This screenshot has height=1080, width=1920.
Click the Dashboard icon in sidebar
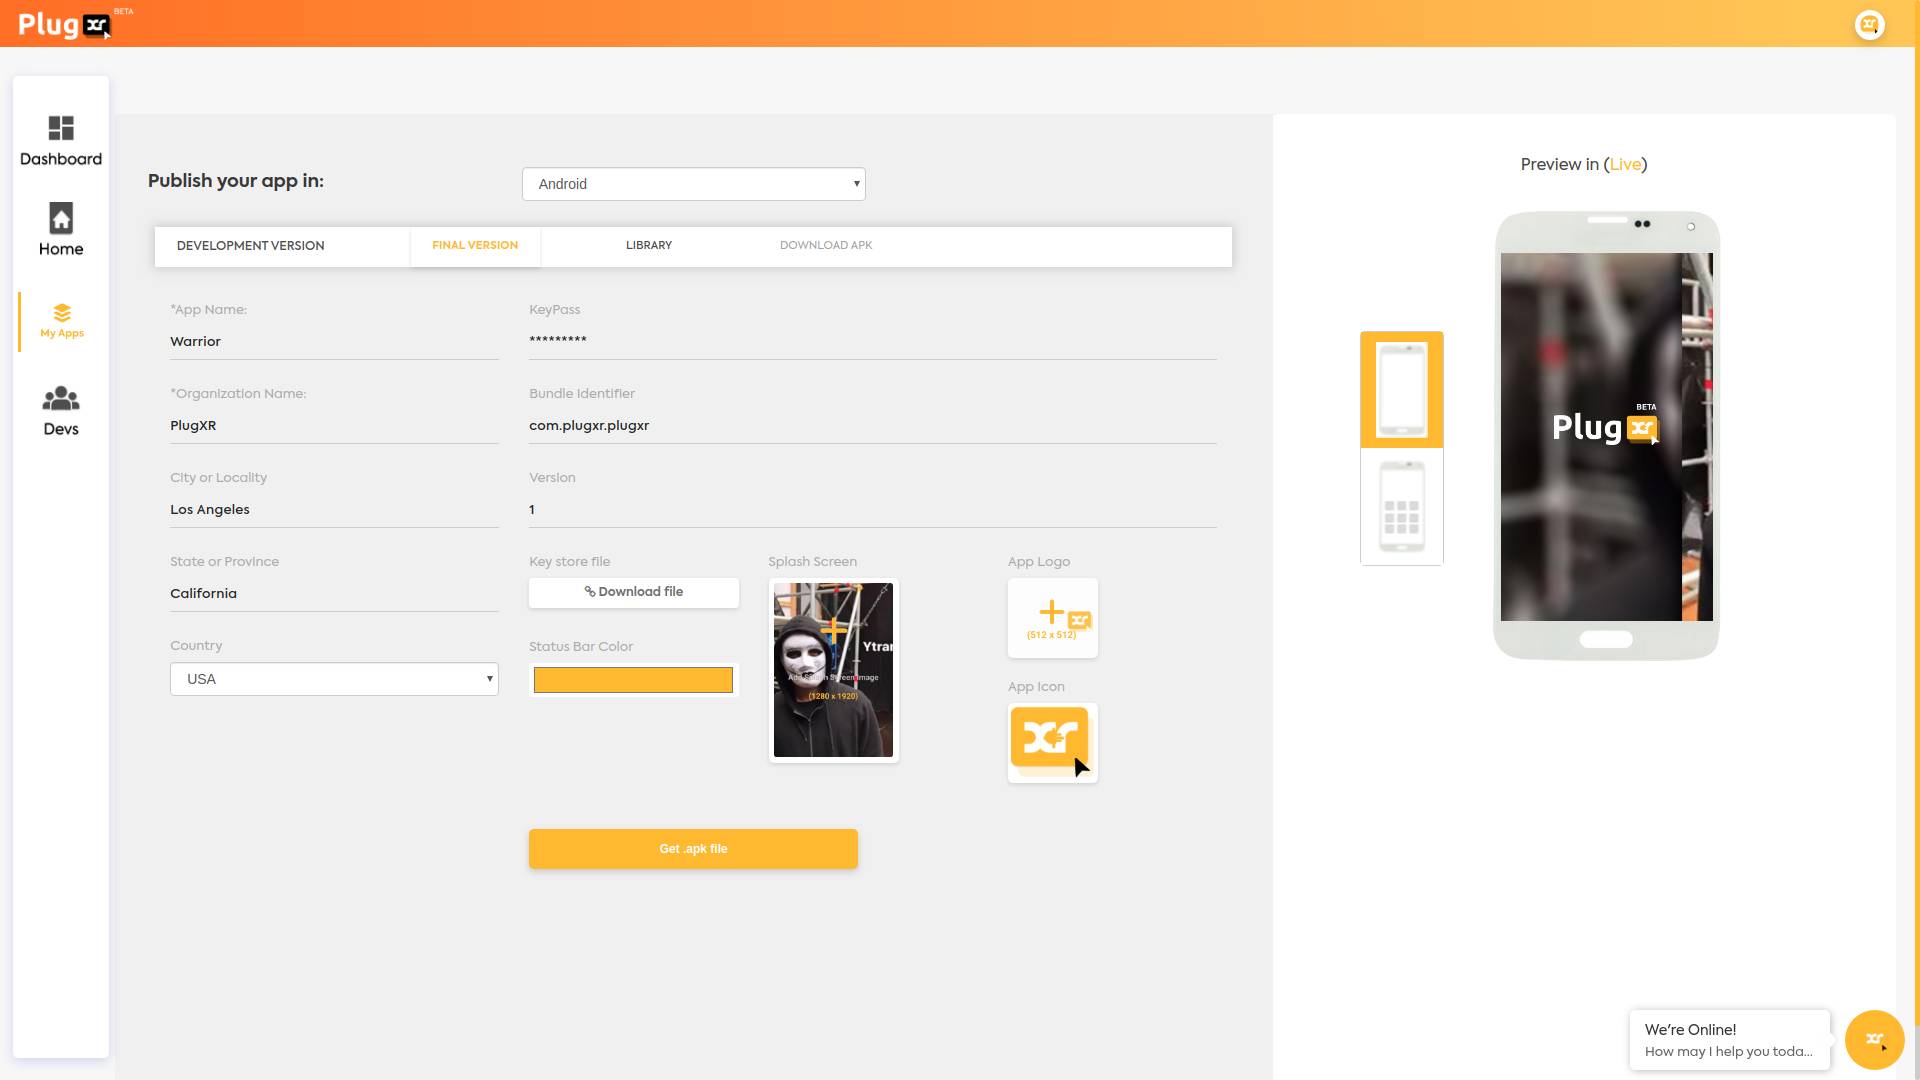[61, 128]
